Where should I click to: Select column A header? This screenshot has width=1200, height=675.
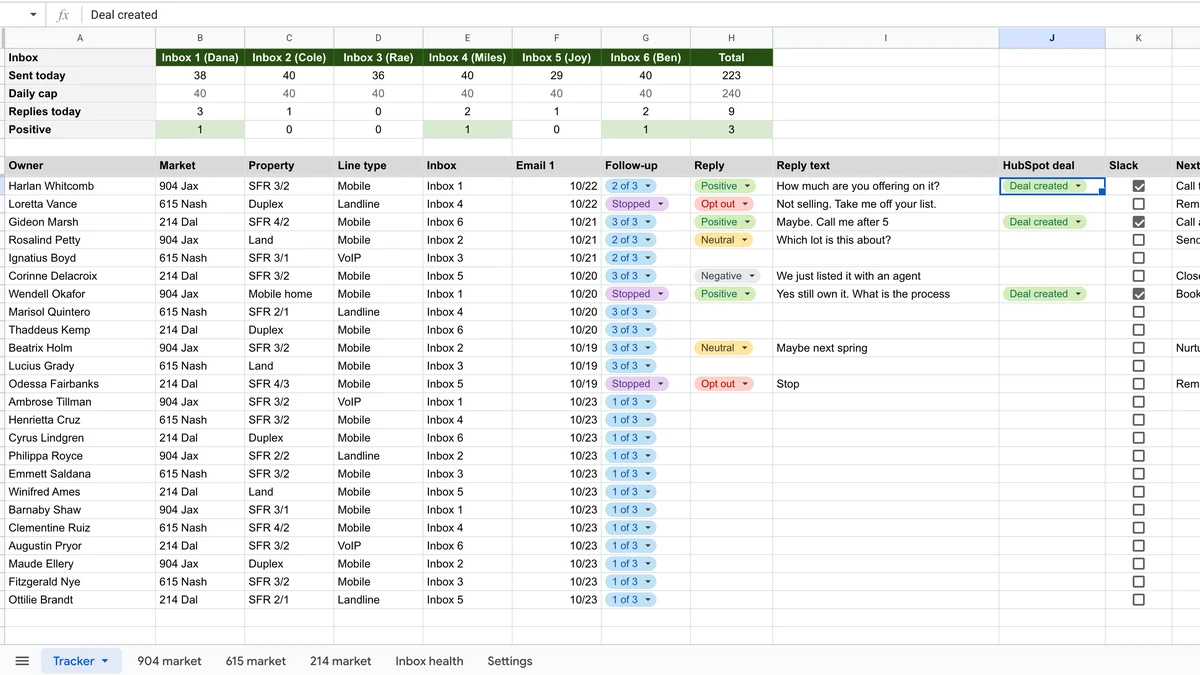[80, 38]
